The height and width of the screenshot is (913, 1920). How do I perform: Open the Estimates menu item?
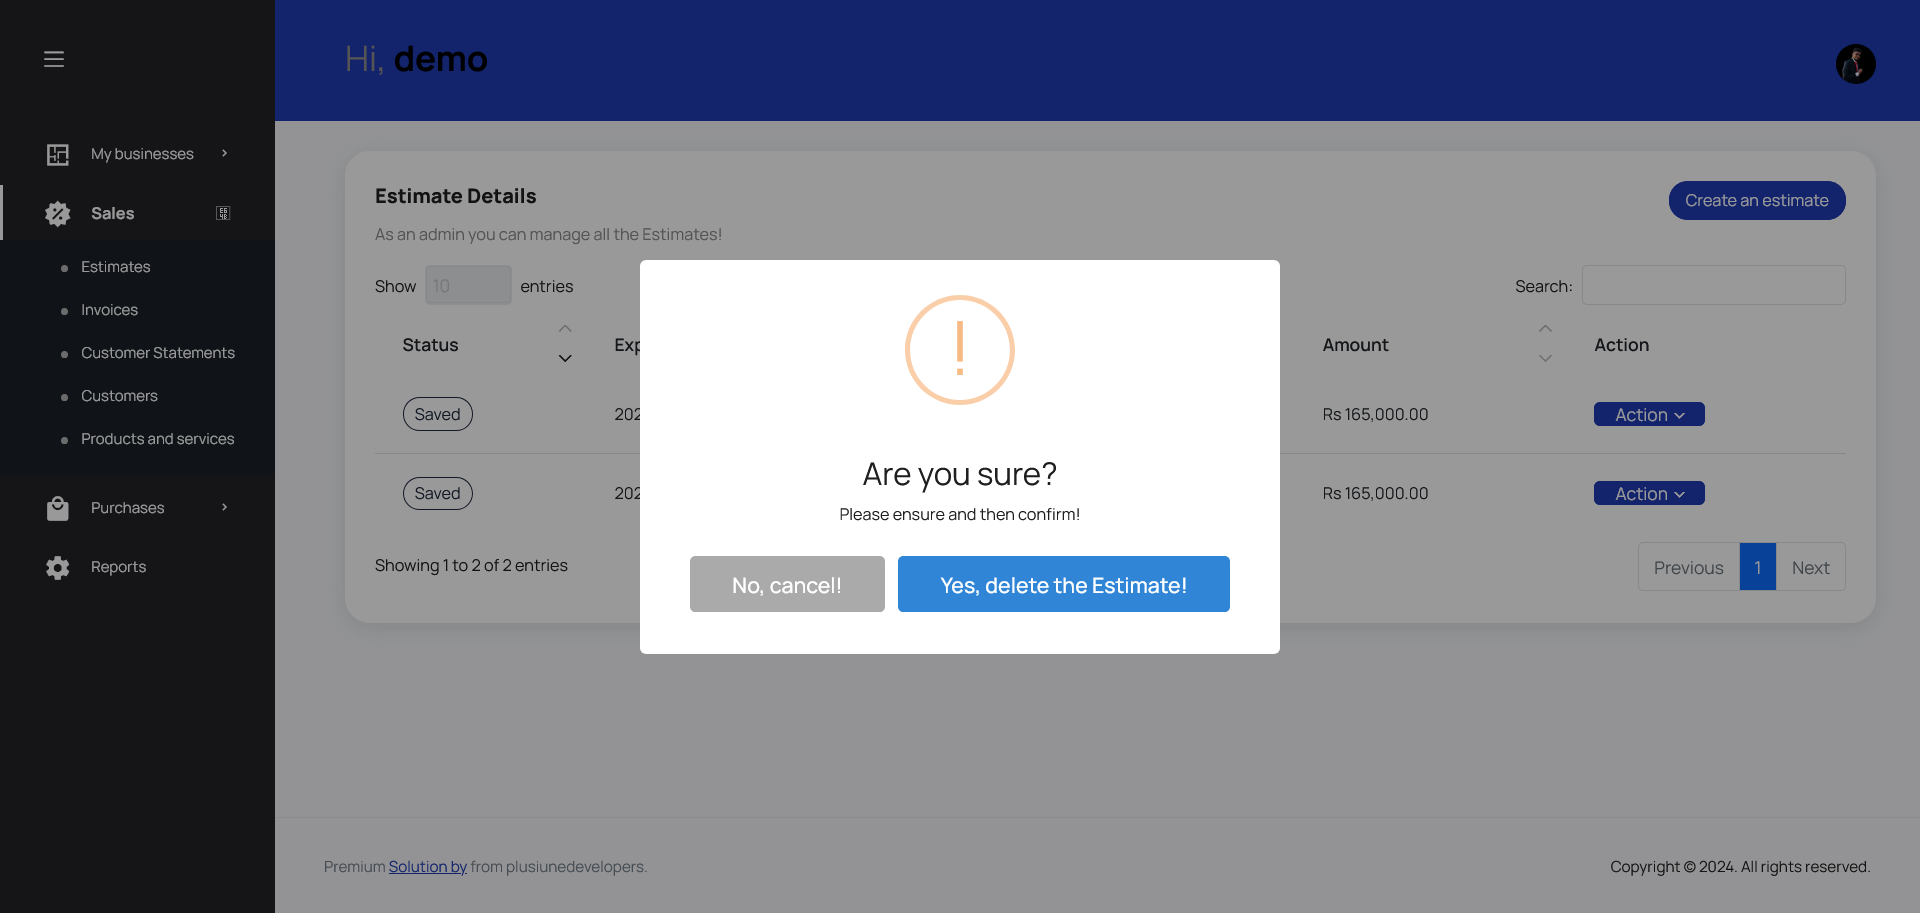click(x=114, y=266)
